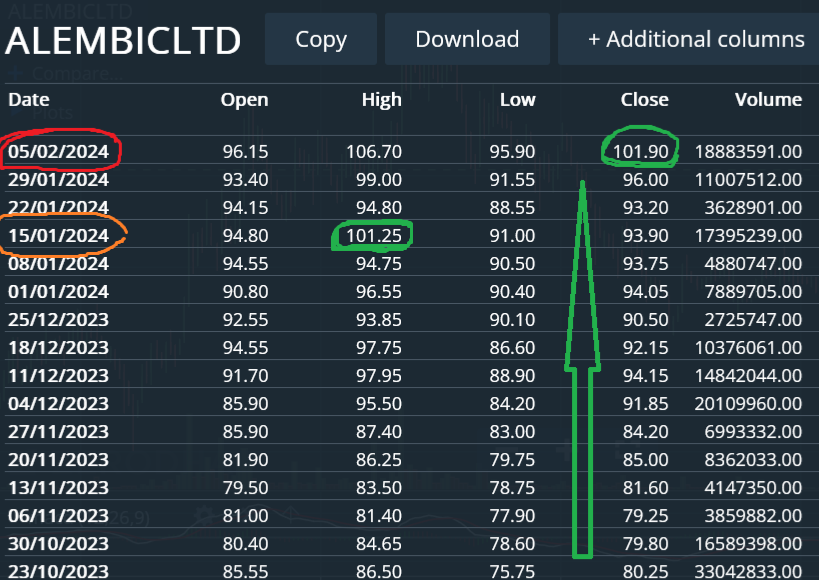Click the close value 93.75

(646, 264)
